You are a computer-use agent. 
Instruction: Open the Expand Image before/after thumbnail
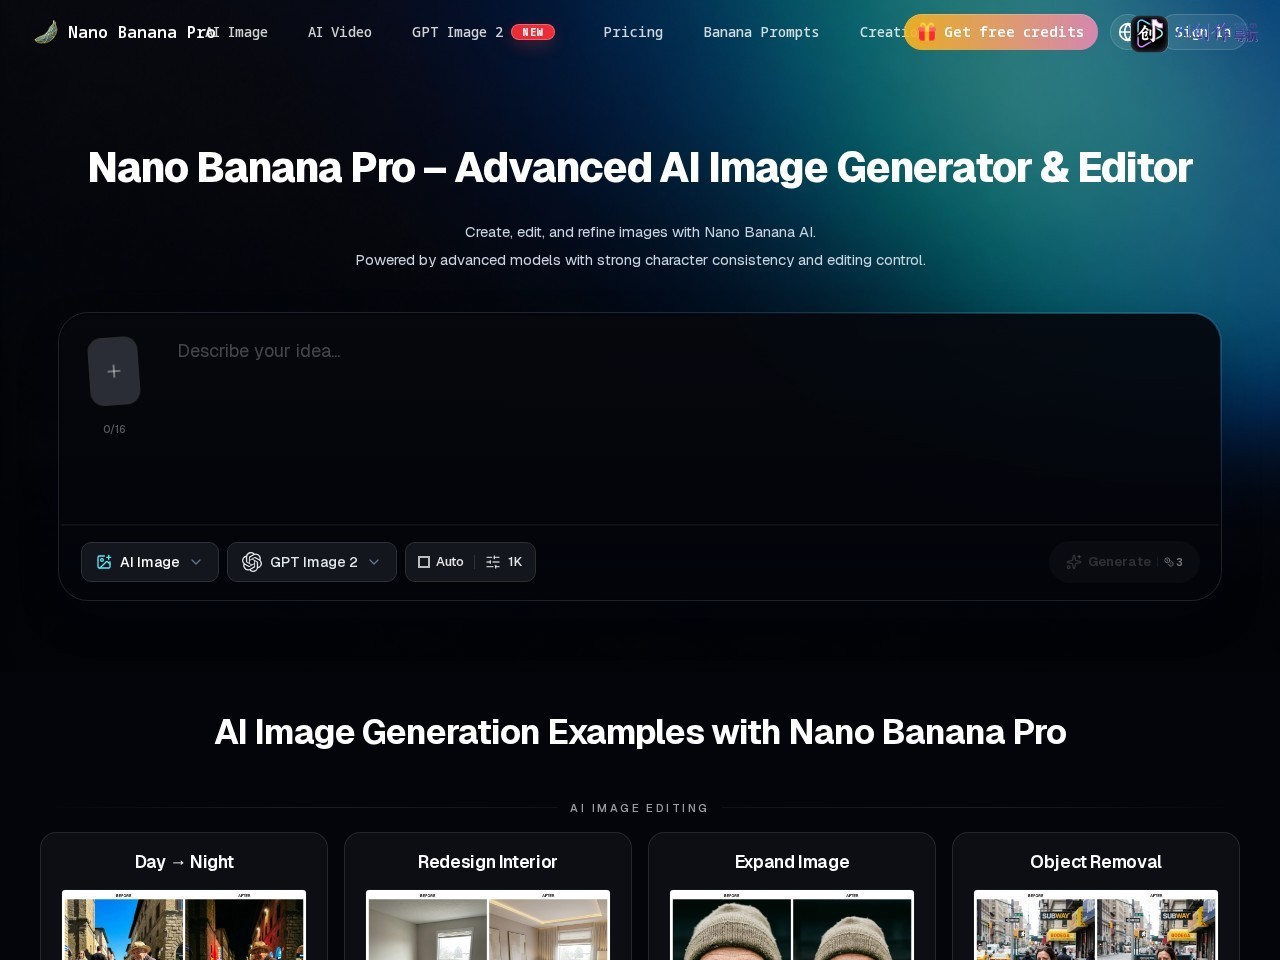pyautogui.click(x=792, y=925)
